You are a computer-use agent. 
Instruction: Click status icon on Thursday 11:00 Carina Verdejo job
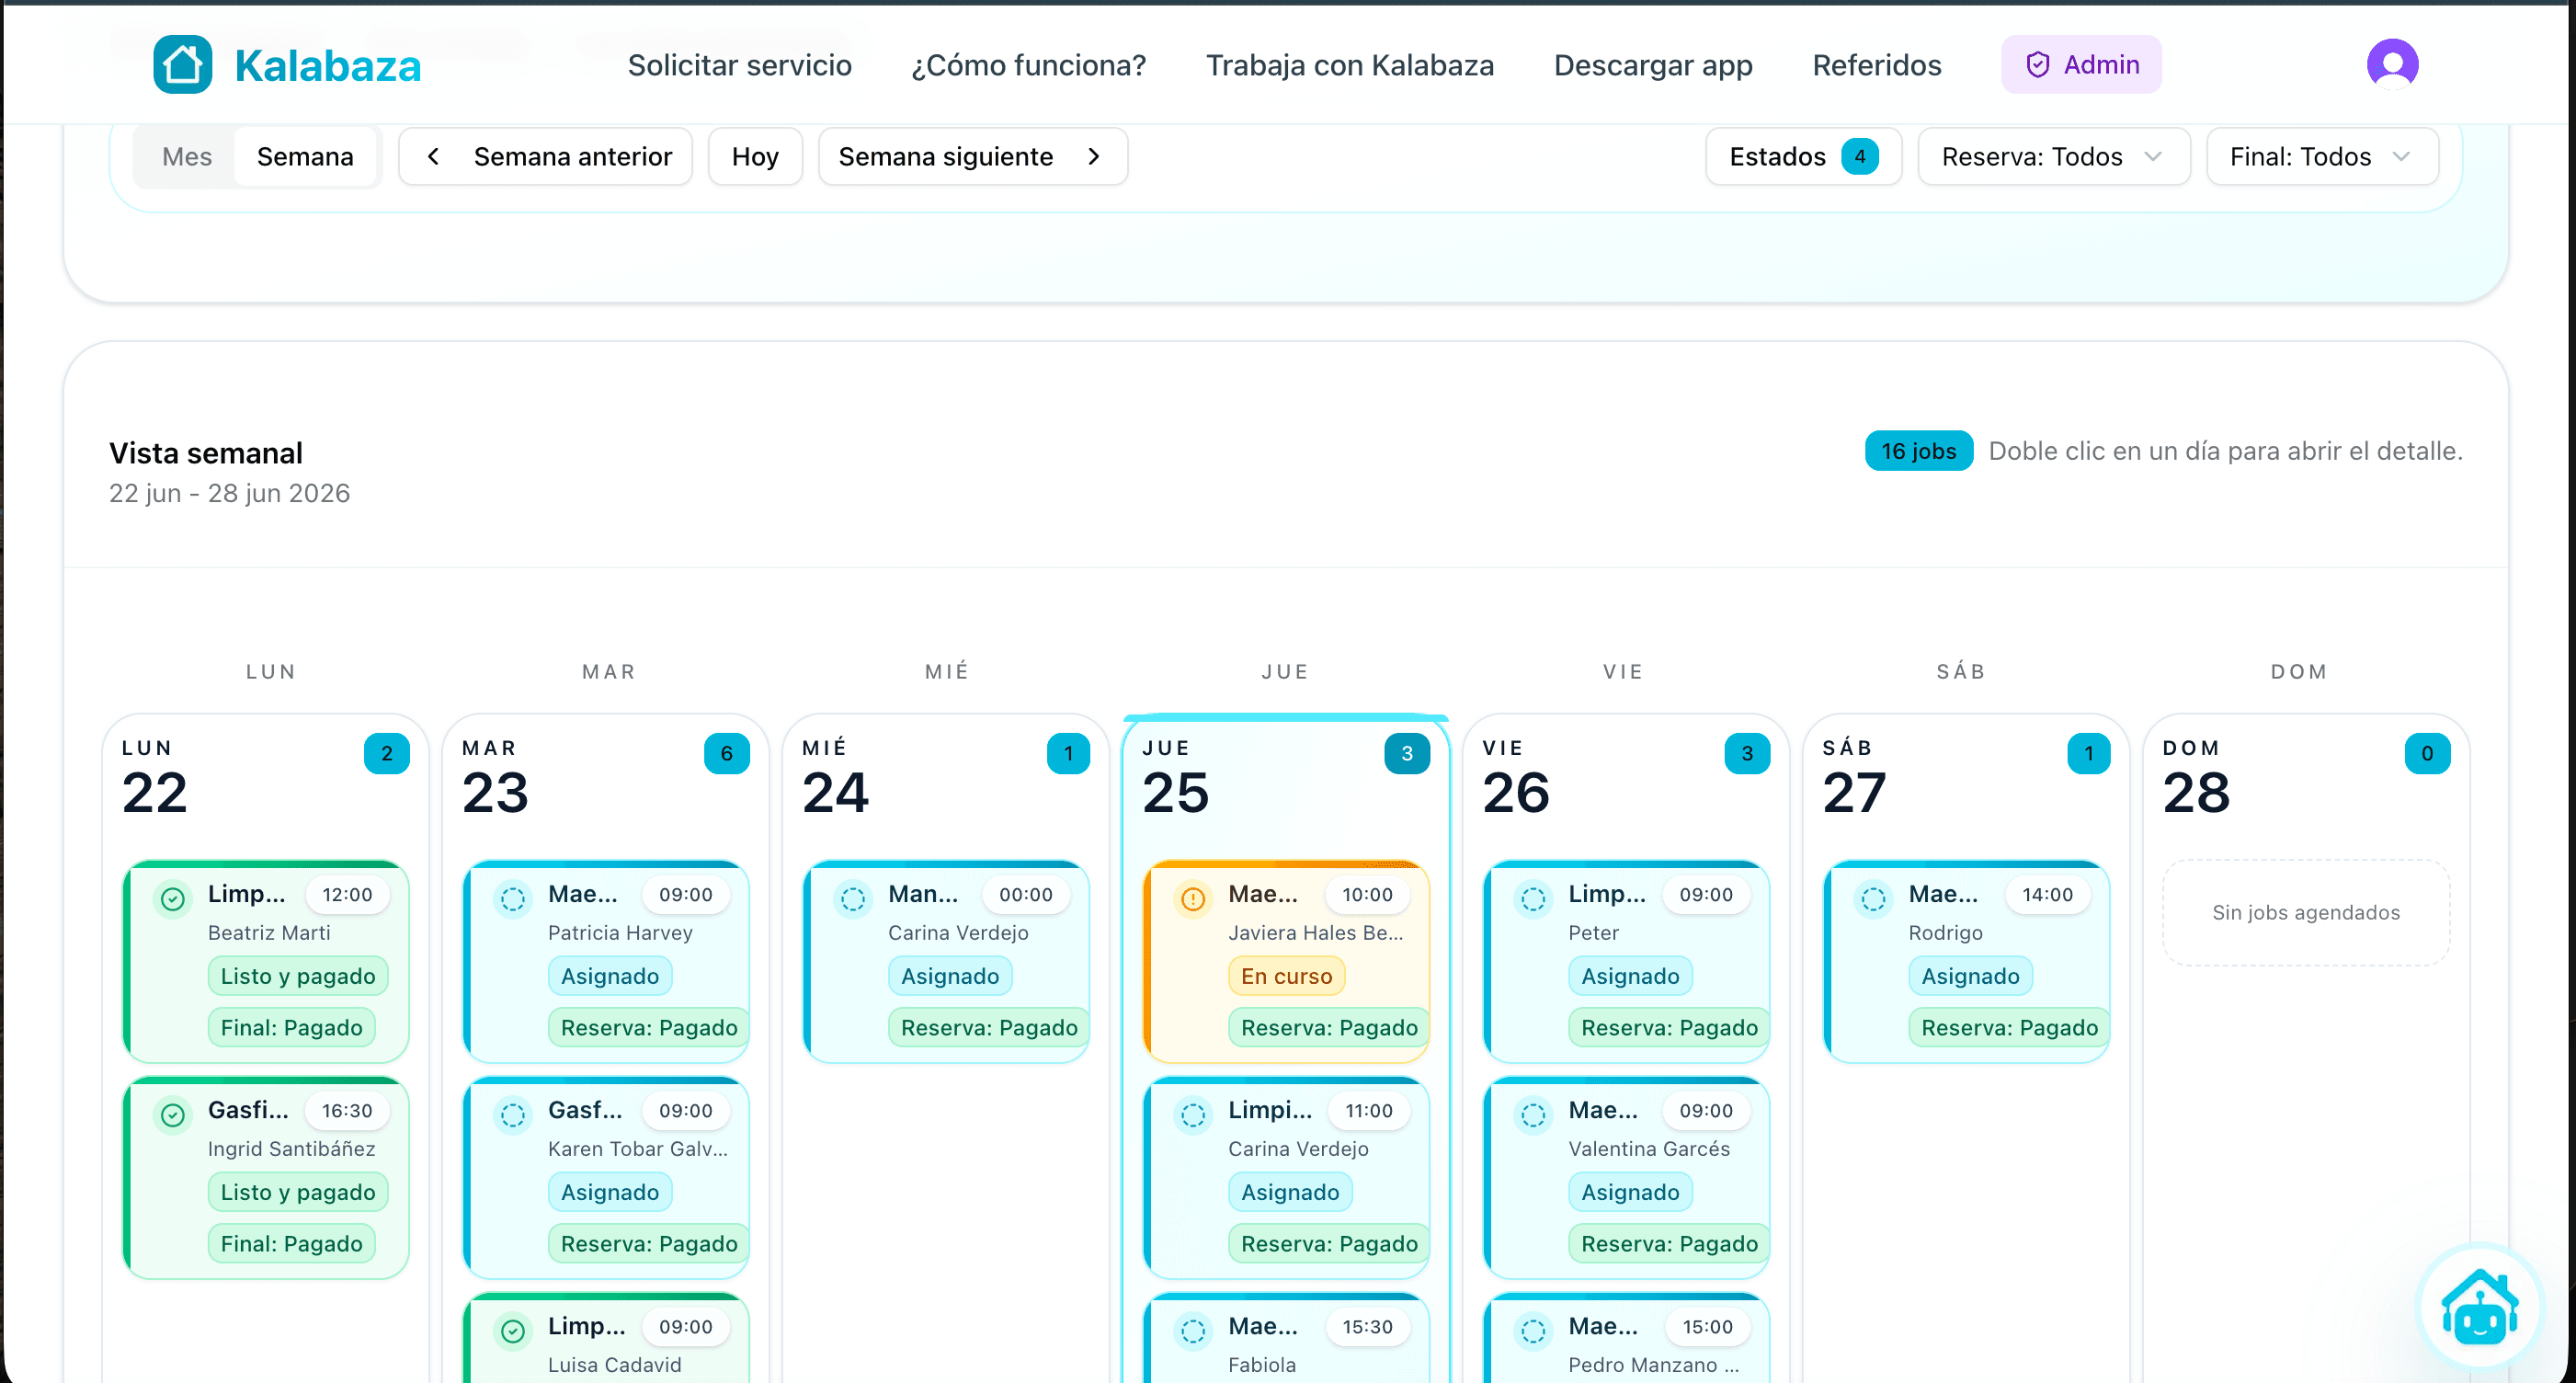click(1193, 1115)
